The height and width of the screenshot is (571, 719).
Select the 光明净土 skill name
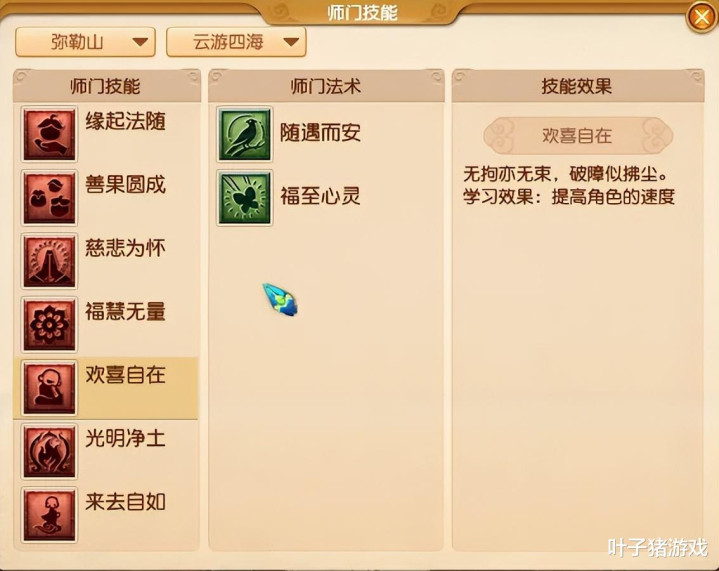[x=125, y=438]
